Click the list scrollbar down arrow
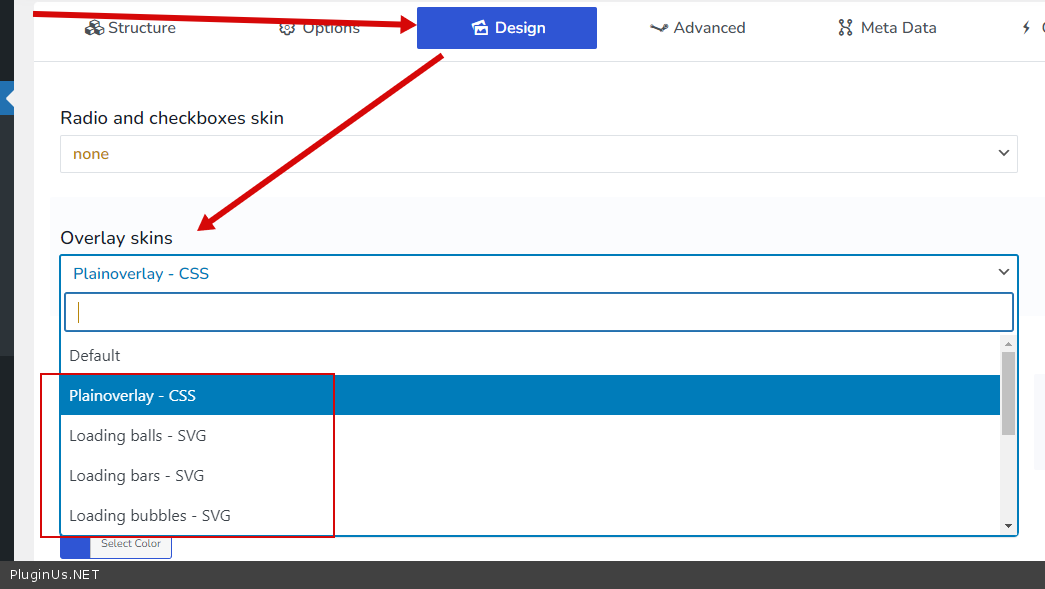The image size is (1045, 589). click(x=1008, y=526)
